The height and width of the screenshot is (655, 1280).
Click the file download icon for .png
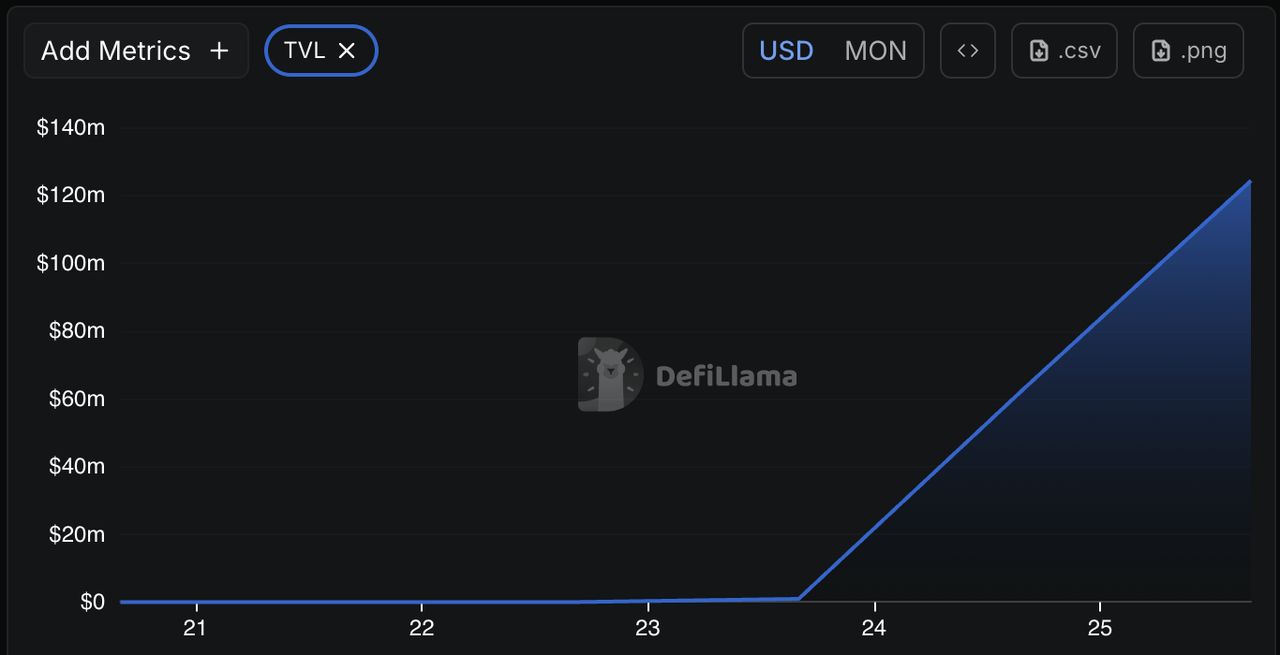point(1161,51)
